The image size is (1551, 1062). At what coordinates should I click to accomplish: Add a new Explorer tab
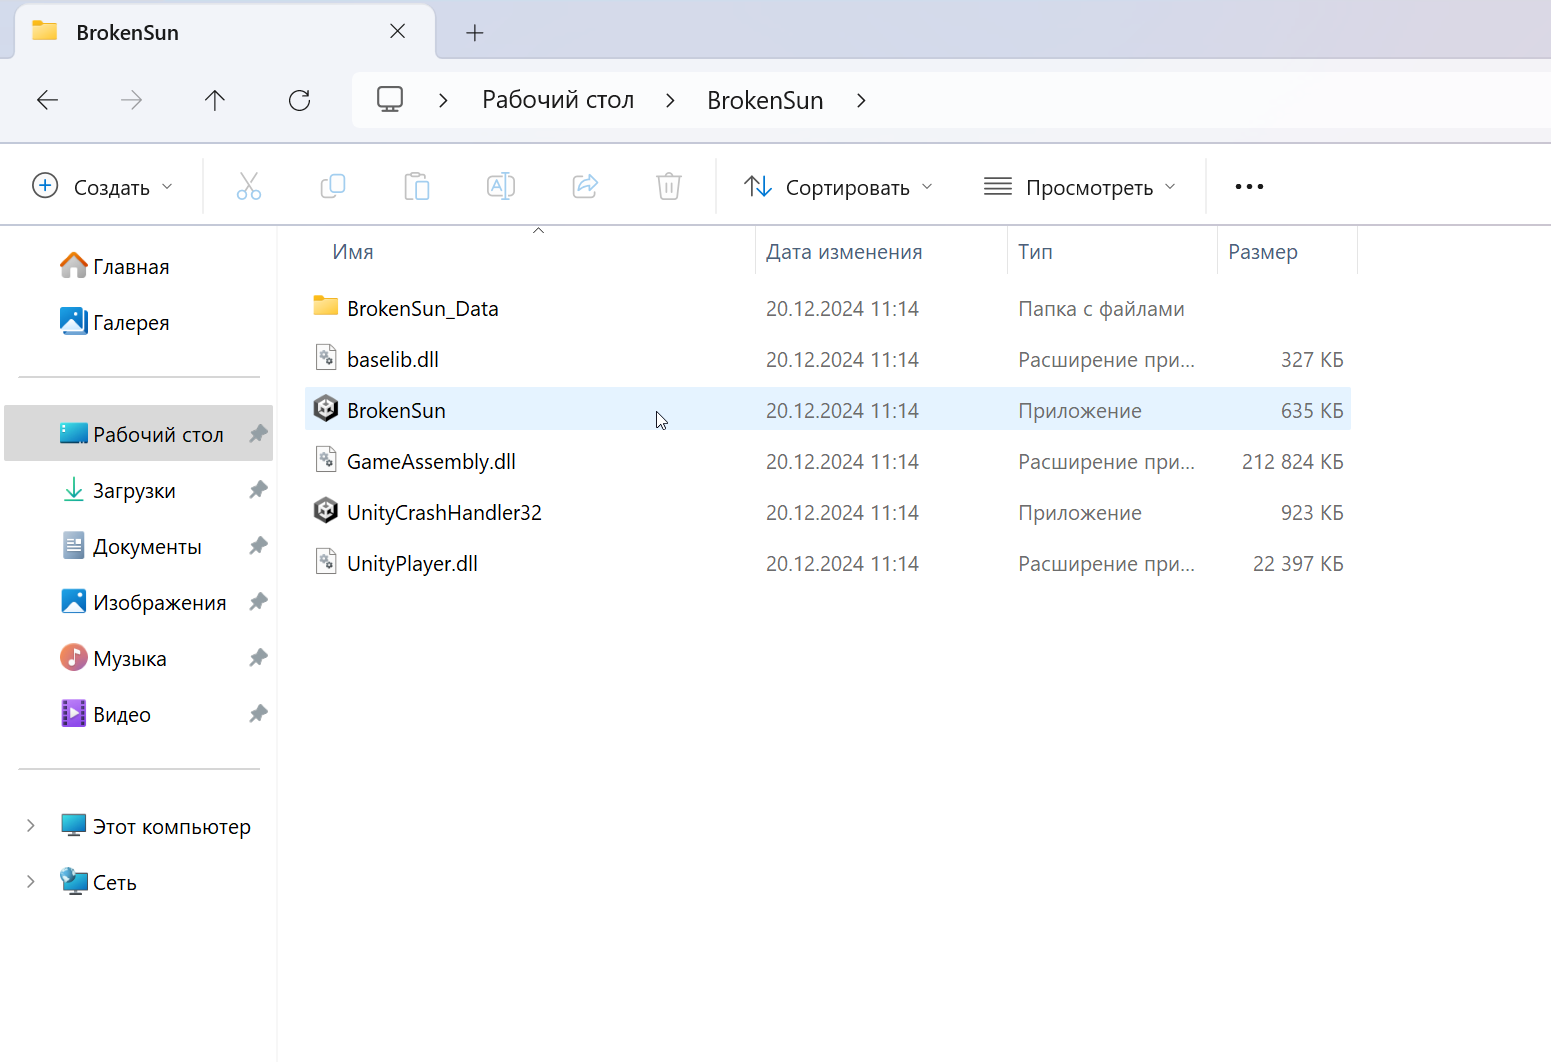475,33
